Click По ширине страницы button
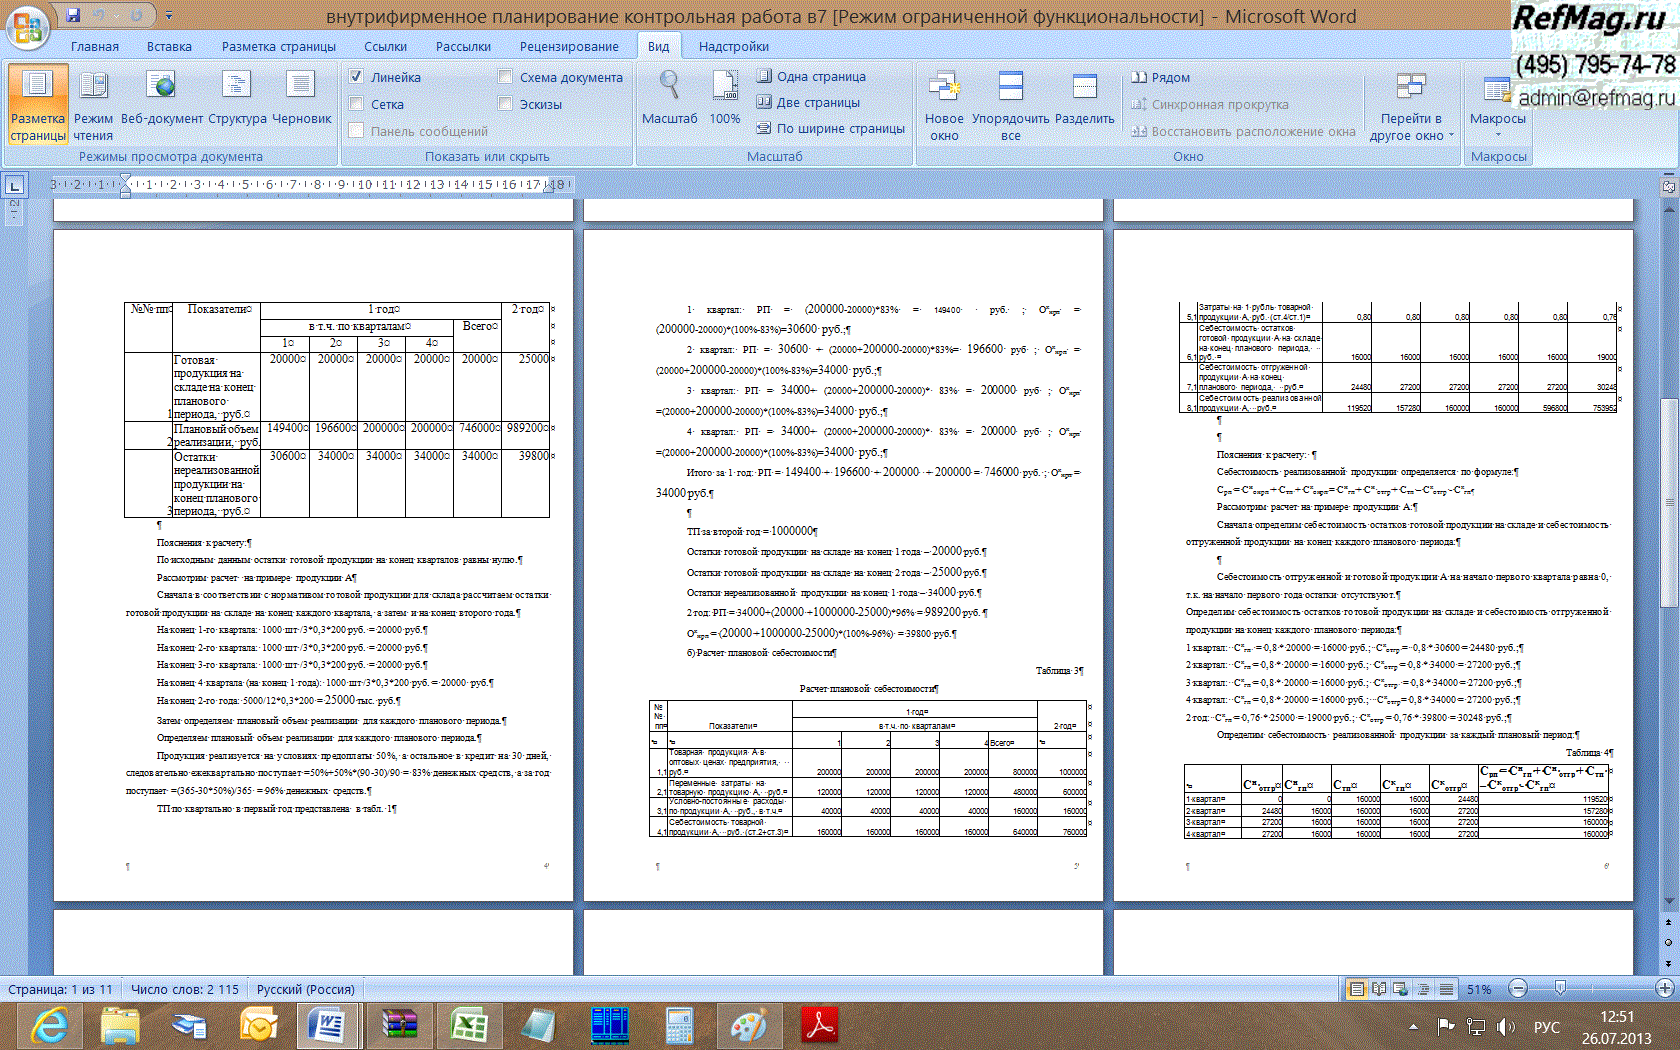Viewport: 1680px width, 1050px height. click(831, 128)
